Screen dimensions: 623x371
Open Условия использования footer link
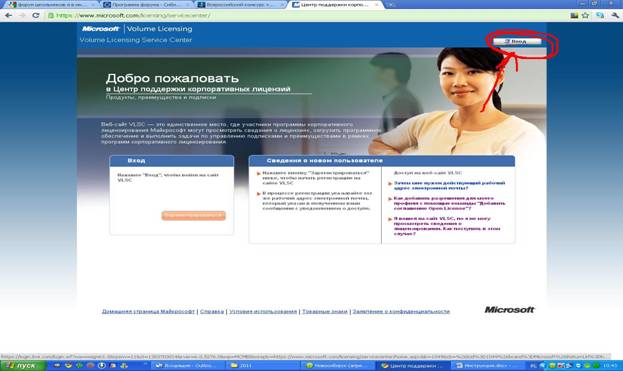pos(263,311)
